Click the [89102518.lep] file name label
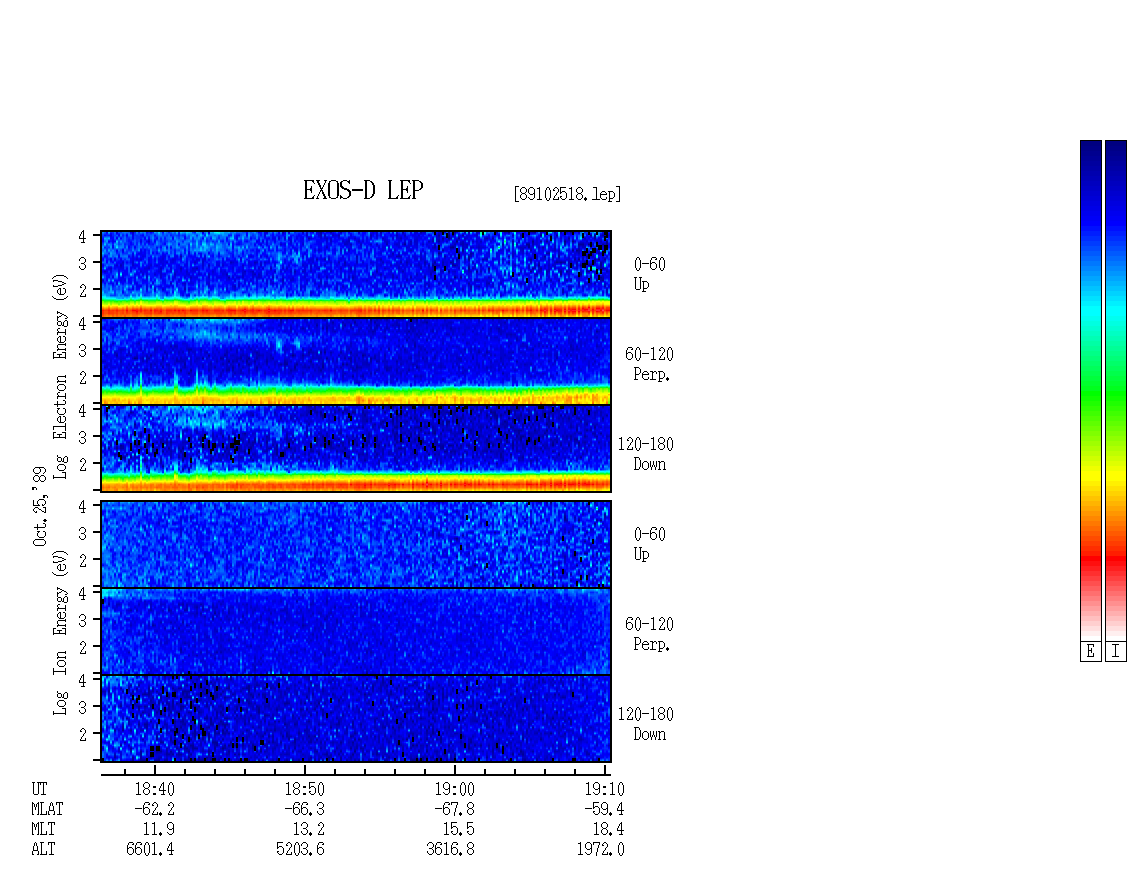This screenshot has height=875, width=1130. (x=567, y=194)
